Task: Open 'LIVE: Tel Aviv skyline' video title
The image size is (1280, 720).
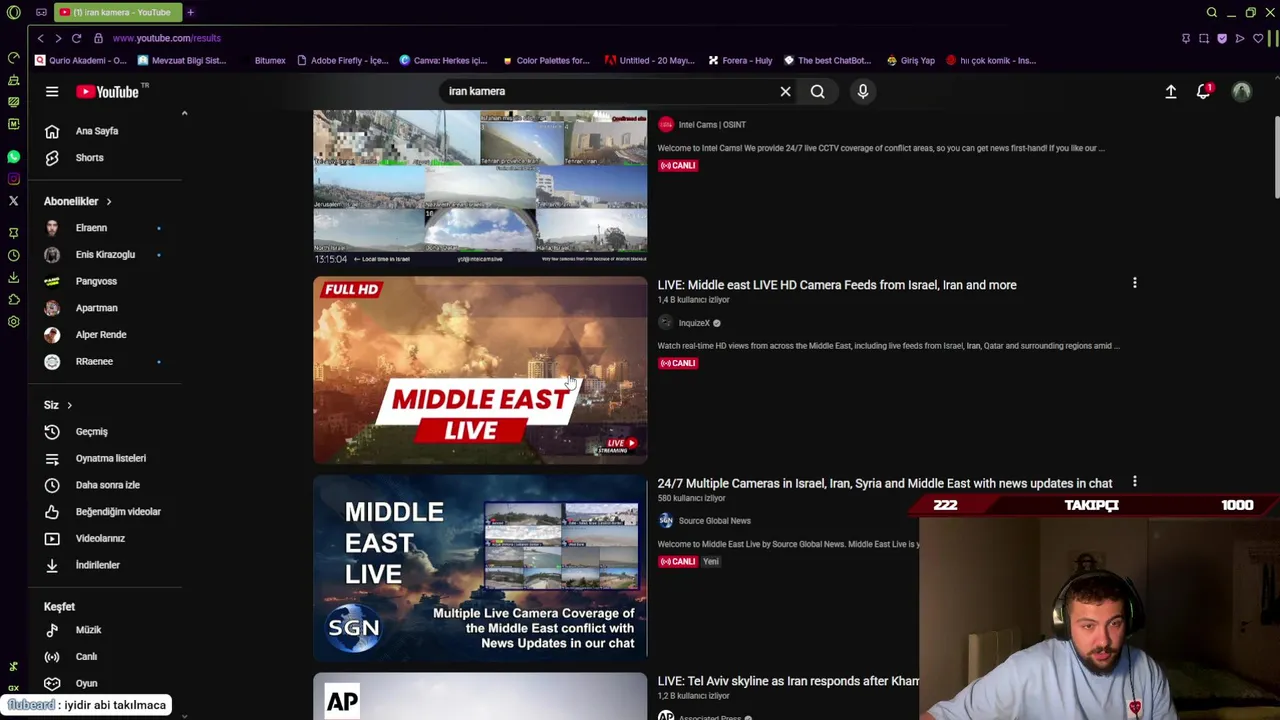Action: point(788,681)
